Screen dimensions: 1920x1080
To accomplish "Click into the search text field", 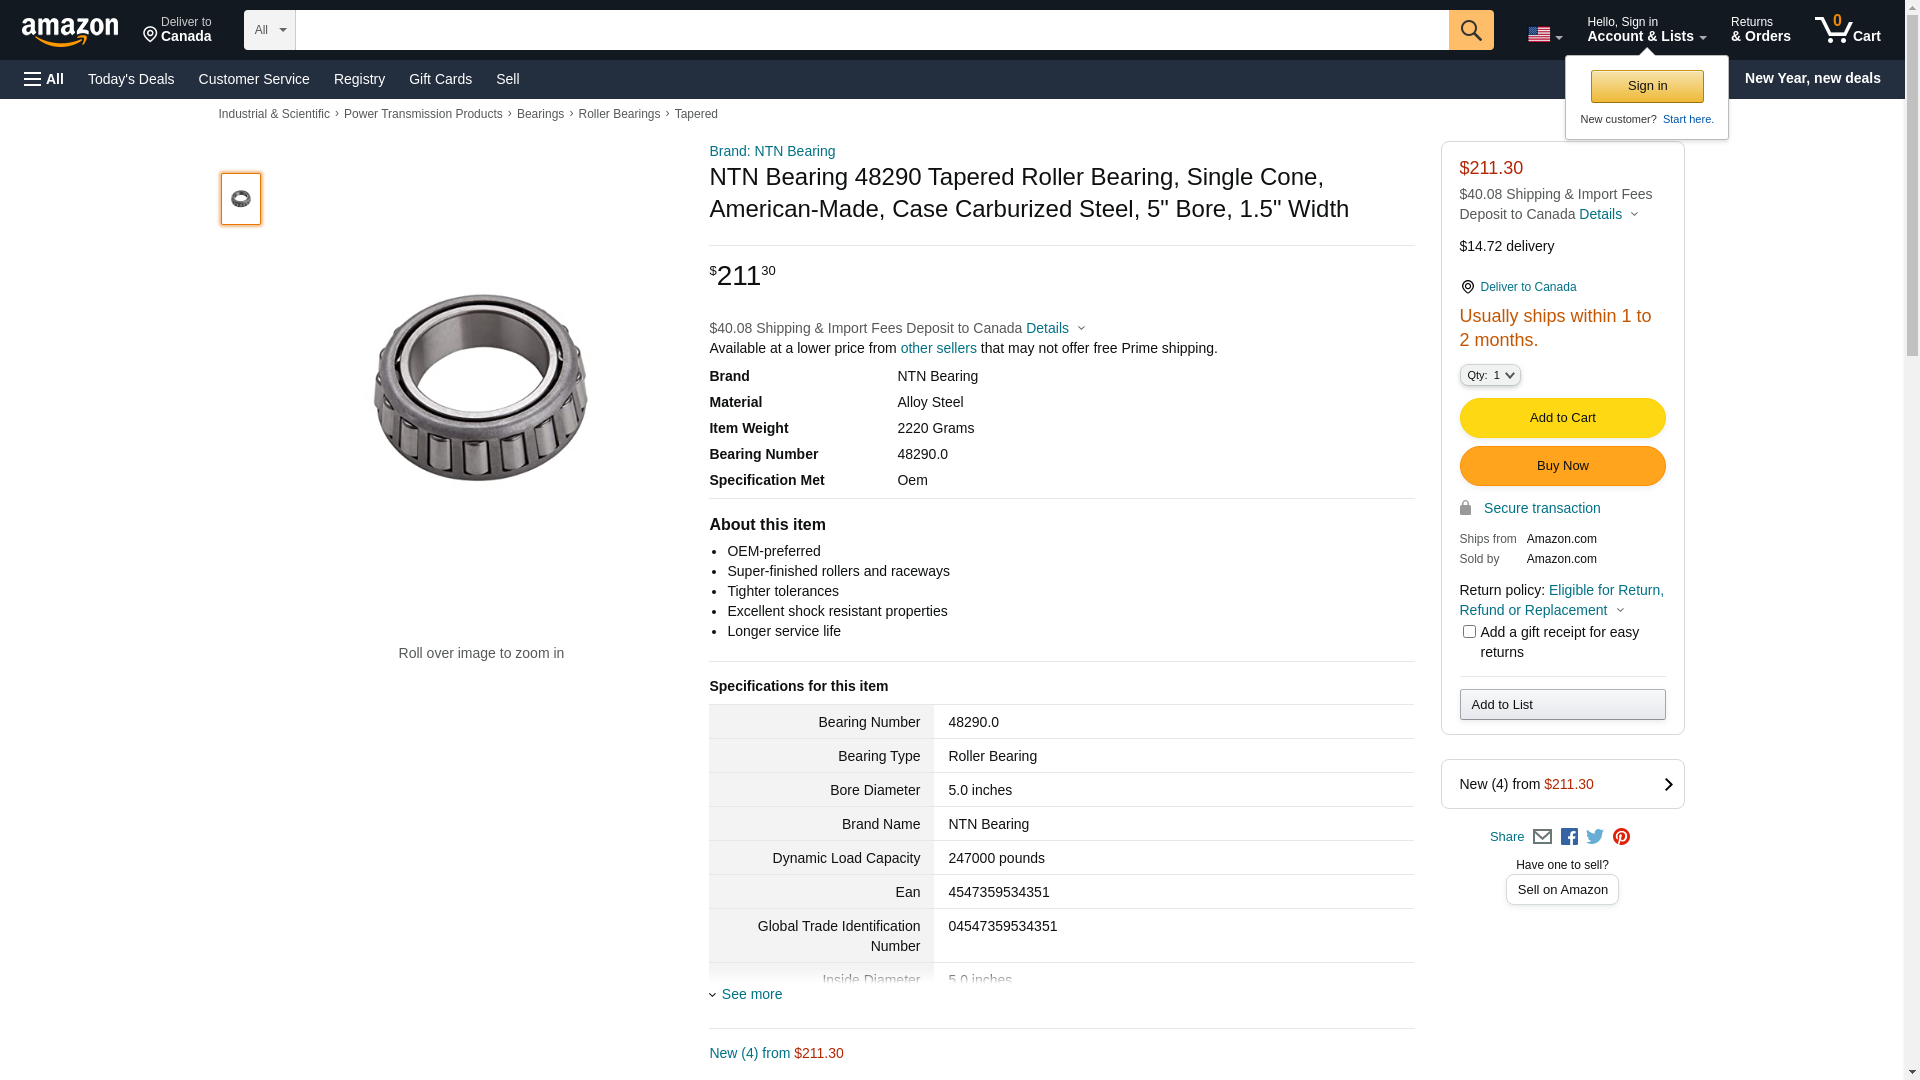I will pos(871,30).
